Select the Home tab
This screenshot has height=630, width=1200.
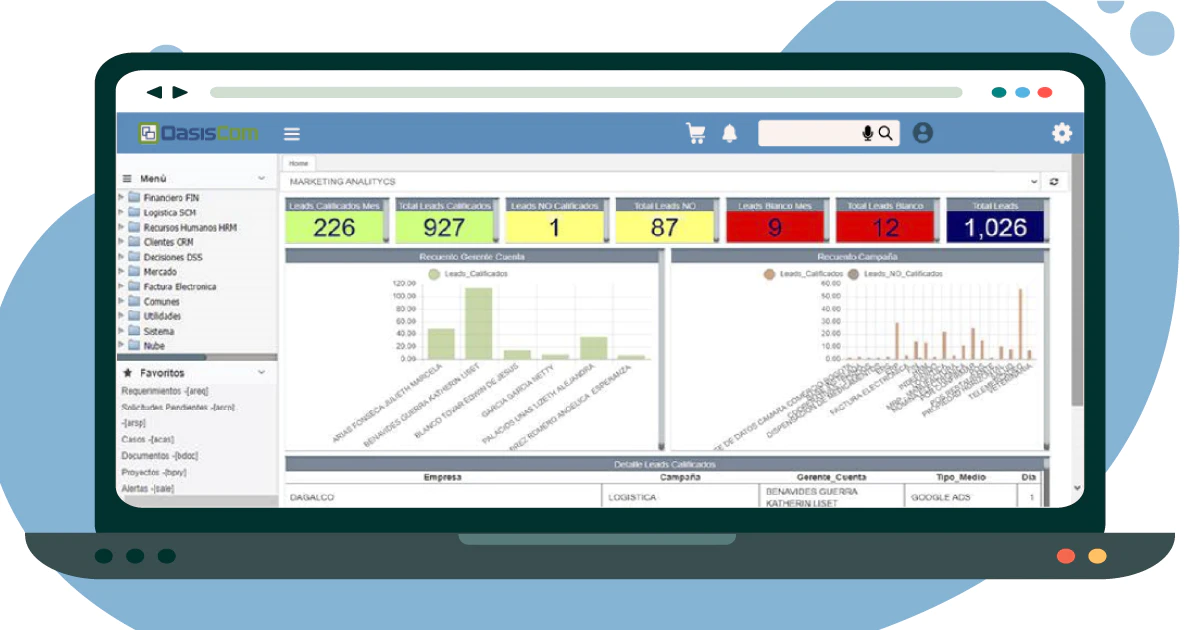point(299,162)
